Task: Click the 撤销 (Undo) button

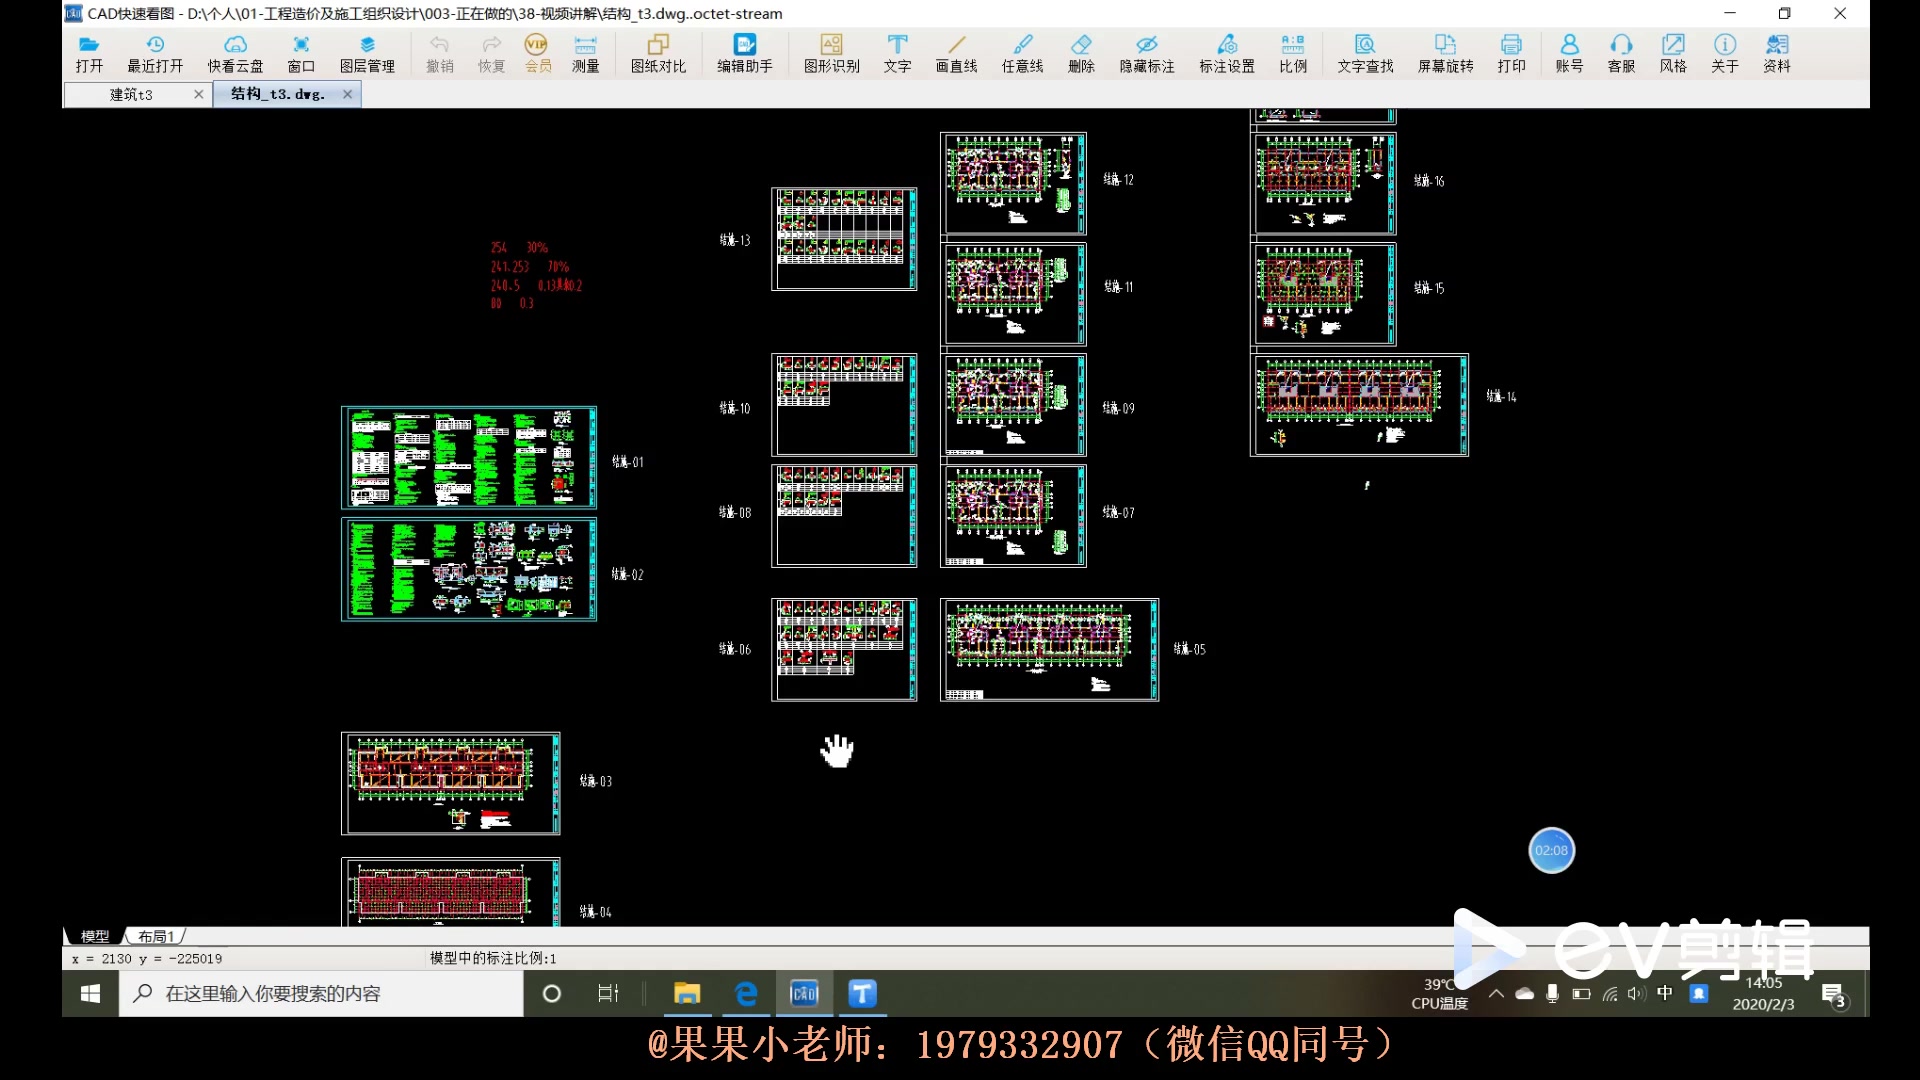Action: point(439,53)
